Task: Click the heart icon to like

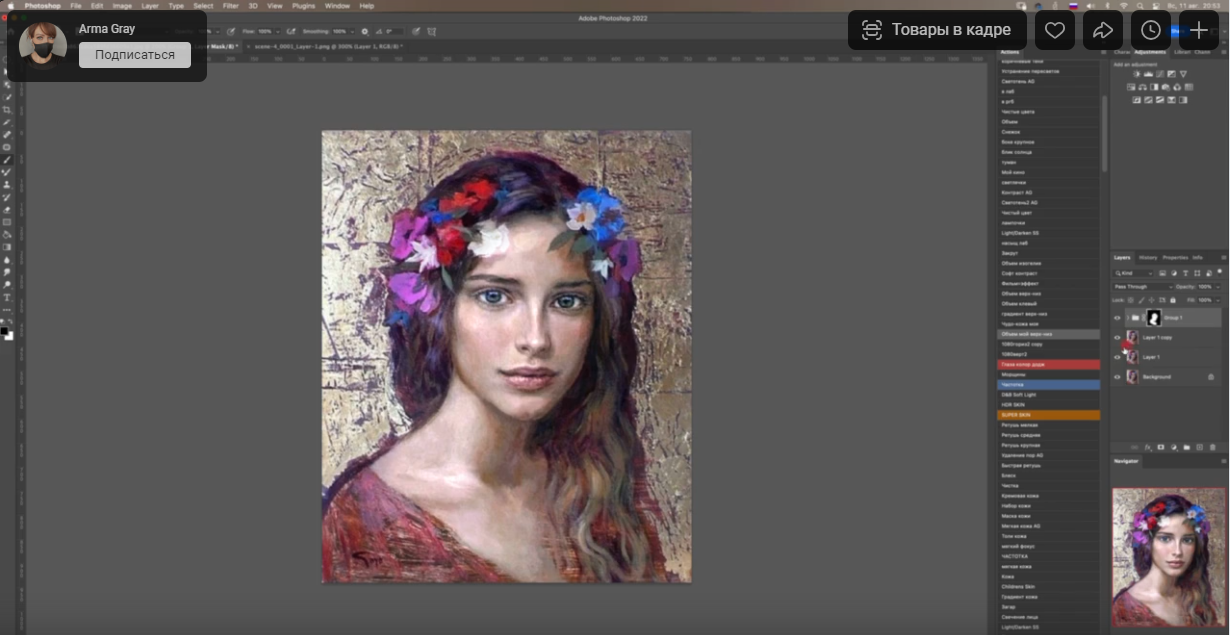Action: (1054, 30)
